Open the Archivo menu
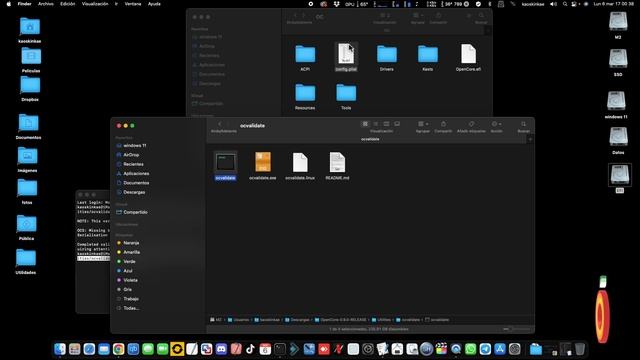The width and height of the screenshot is (640, 360). 46,4
